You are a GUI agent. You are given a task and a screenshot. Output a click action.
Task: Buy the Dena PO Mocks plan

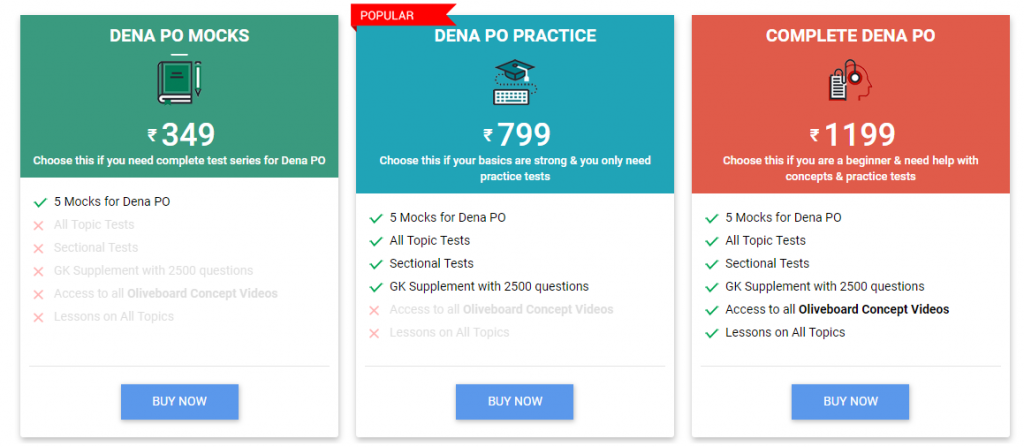pyautogui.click(x=180, y=401)
